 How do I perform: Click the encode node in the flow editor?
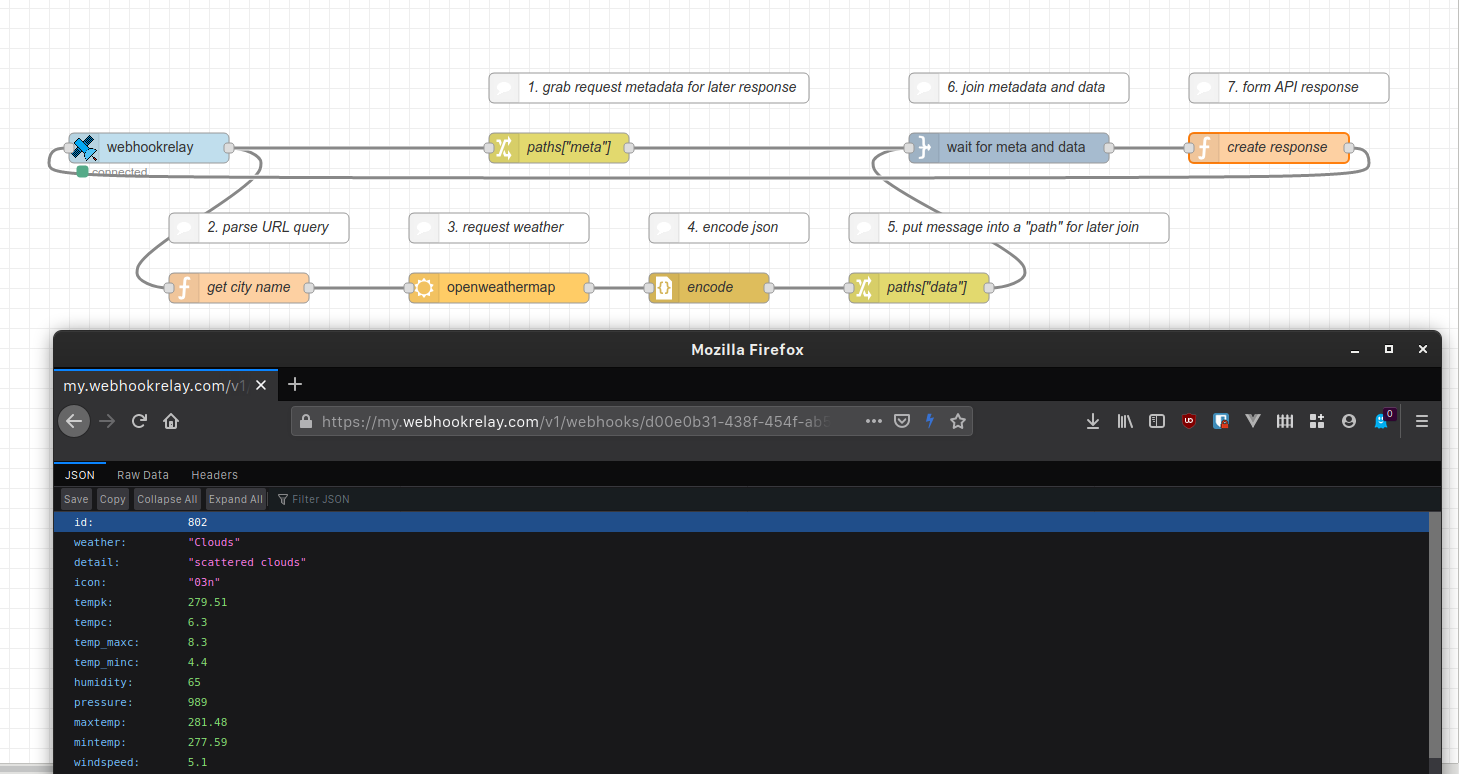tap(708, 287)
